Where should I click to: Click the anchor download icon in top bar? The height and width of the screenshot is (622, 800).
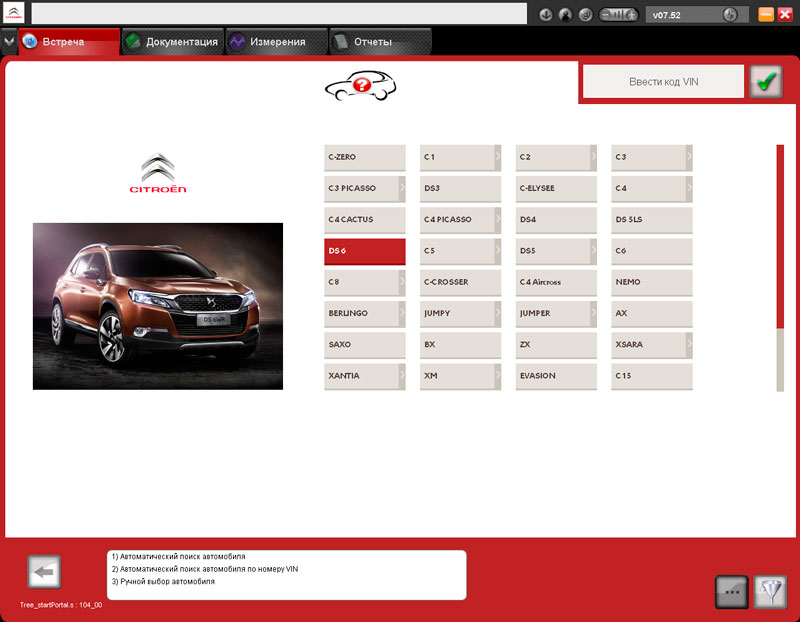point(546,15)
